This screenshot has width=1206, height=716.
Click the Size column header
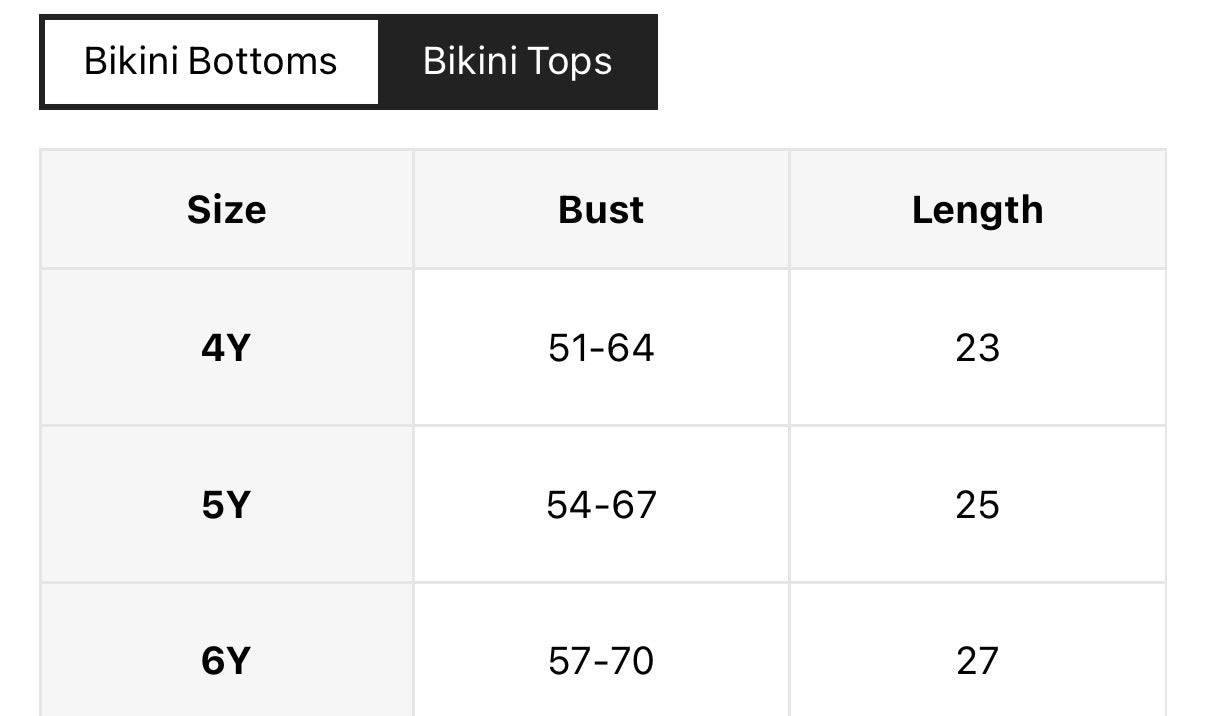[x=227, y=210]
